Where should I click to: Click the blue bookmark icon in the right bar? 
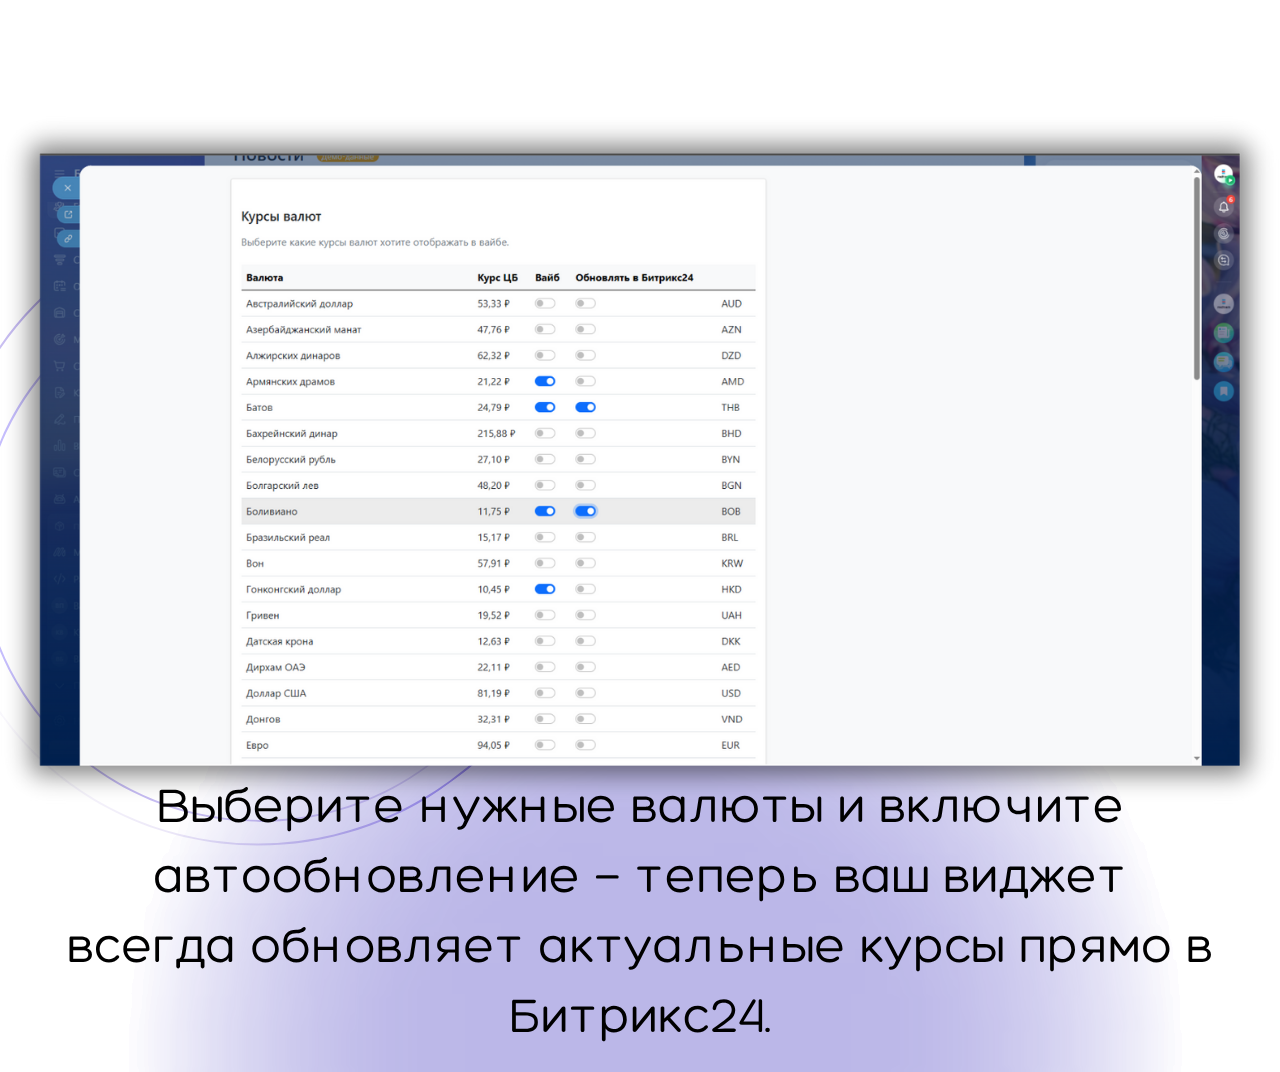point(1224,390)
